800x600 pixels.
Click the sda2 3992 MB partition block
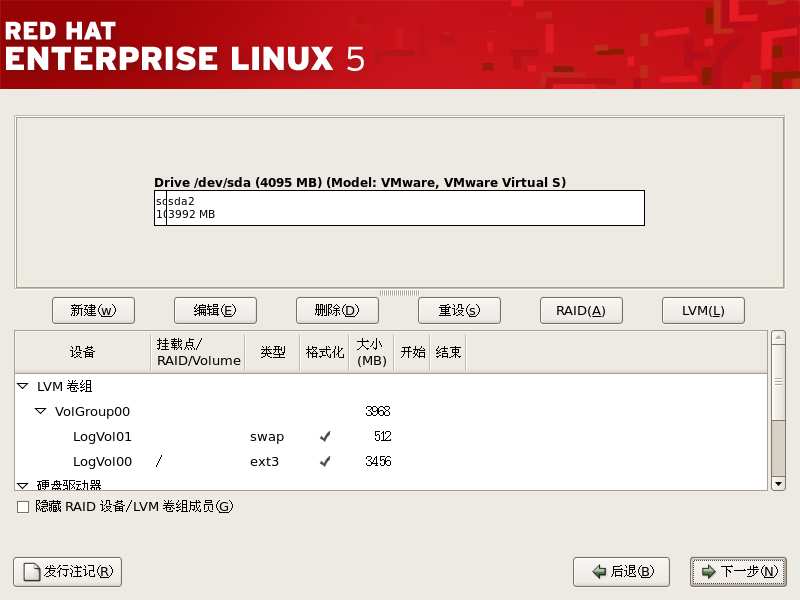[405, 208]
